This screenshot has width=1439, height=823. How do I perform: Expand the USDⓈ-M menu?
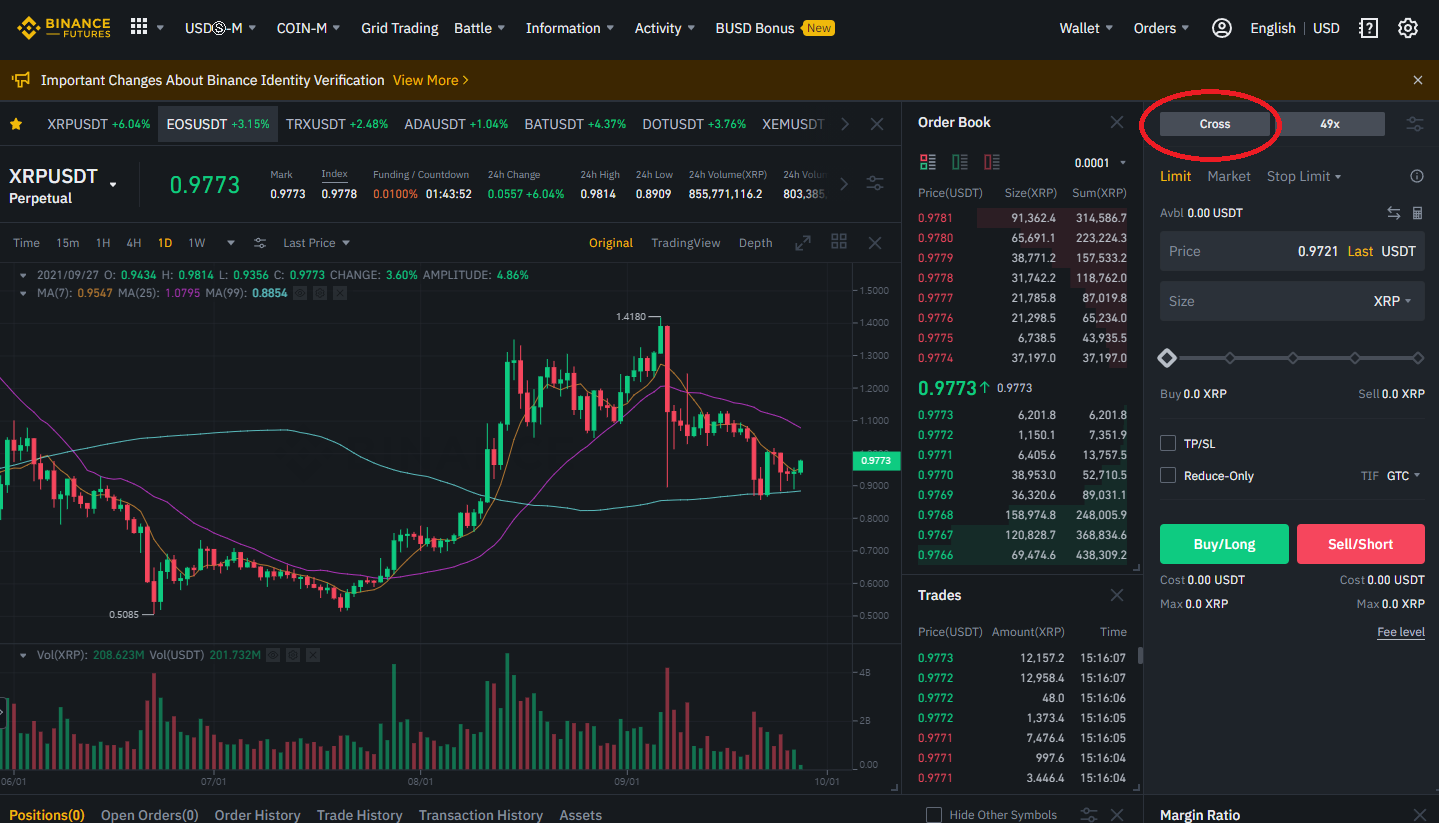tap(220, 28)
